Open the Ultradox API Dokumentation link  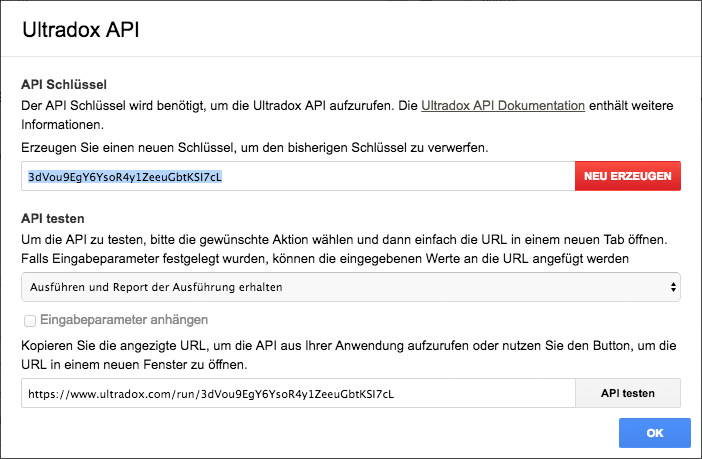click(503, 106)
